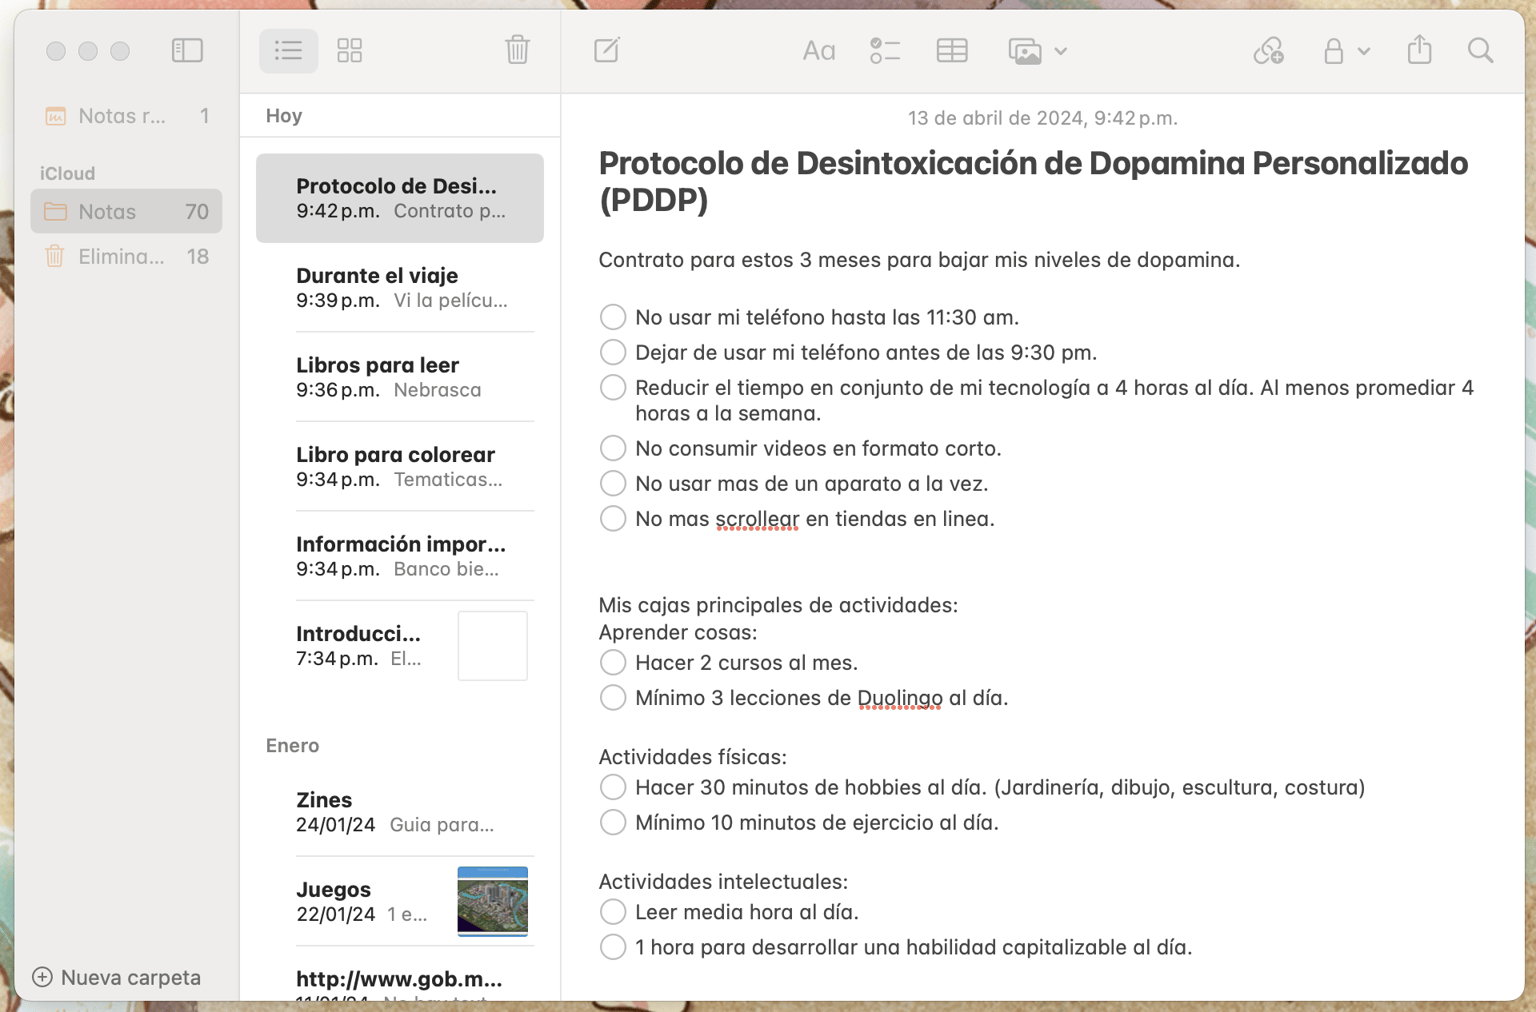This screenshot has height=1012, width=1536.
Task: Delete the selected note with trash icon
Action: coord(517,49)
